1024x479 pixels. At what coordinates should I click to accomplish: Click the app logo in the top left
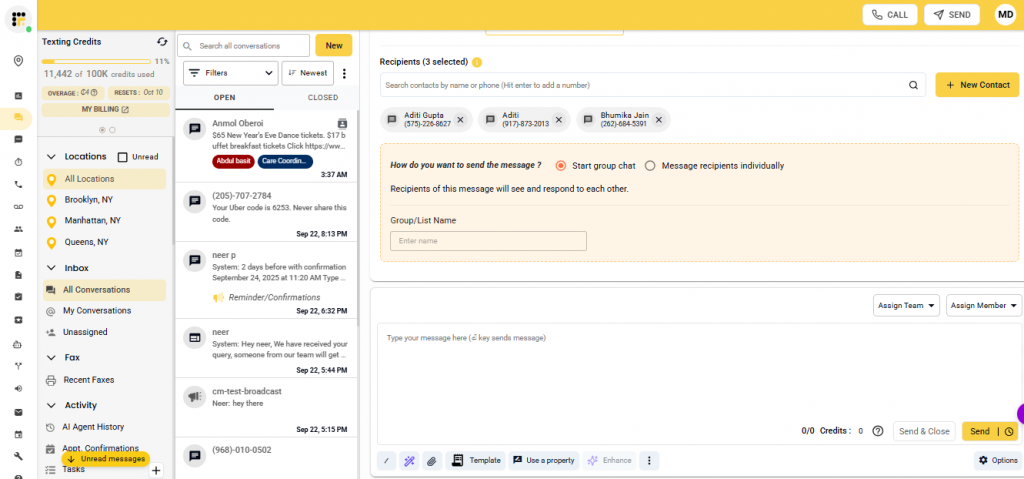[18, 20]
